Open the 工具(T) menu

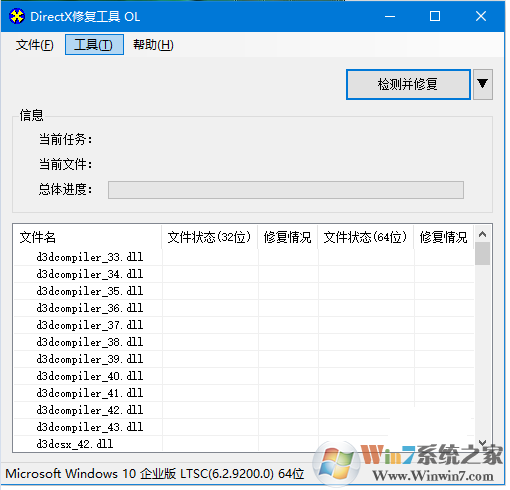[x=94, y=45]
